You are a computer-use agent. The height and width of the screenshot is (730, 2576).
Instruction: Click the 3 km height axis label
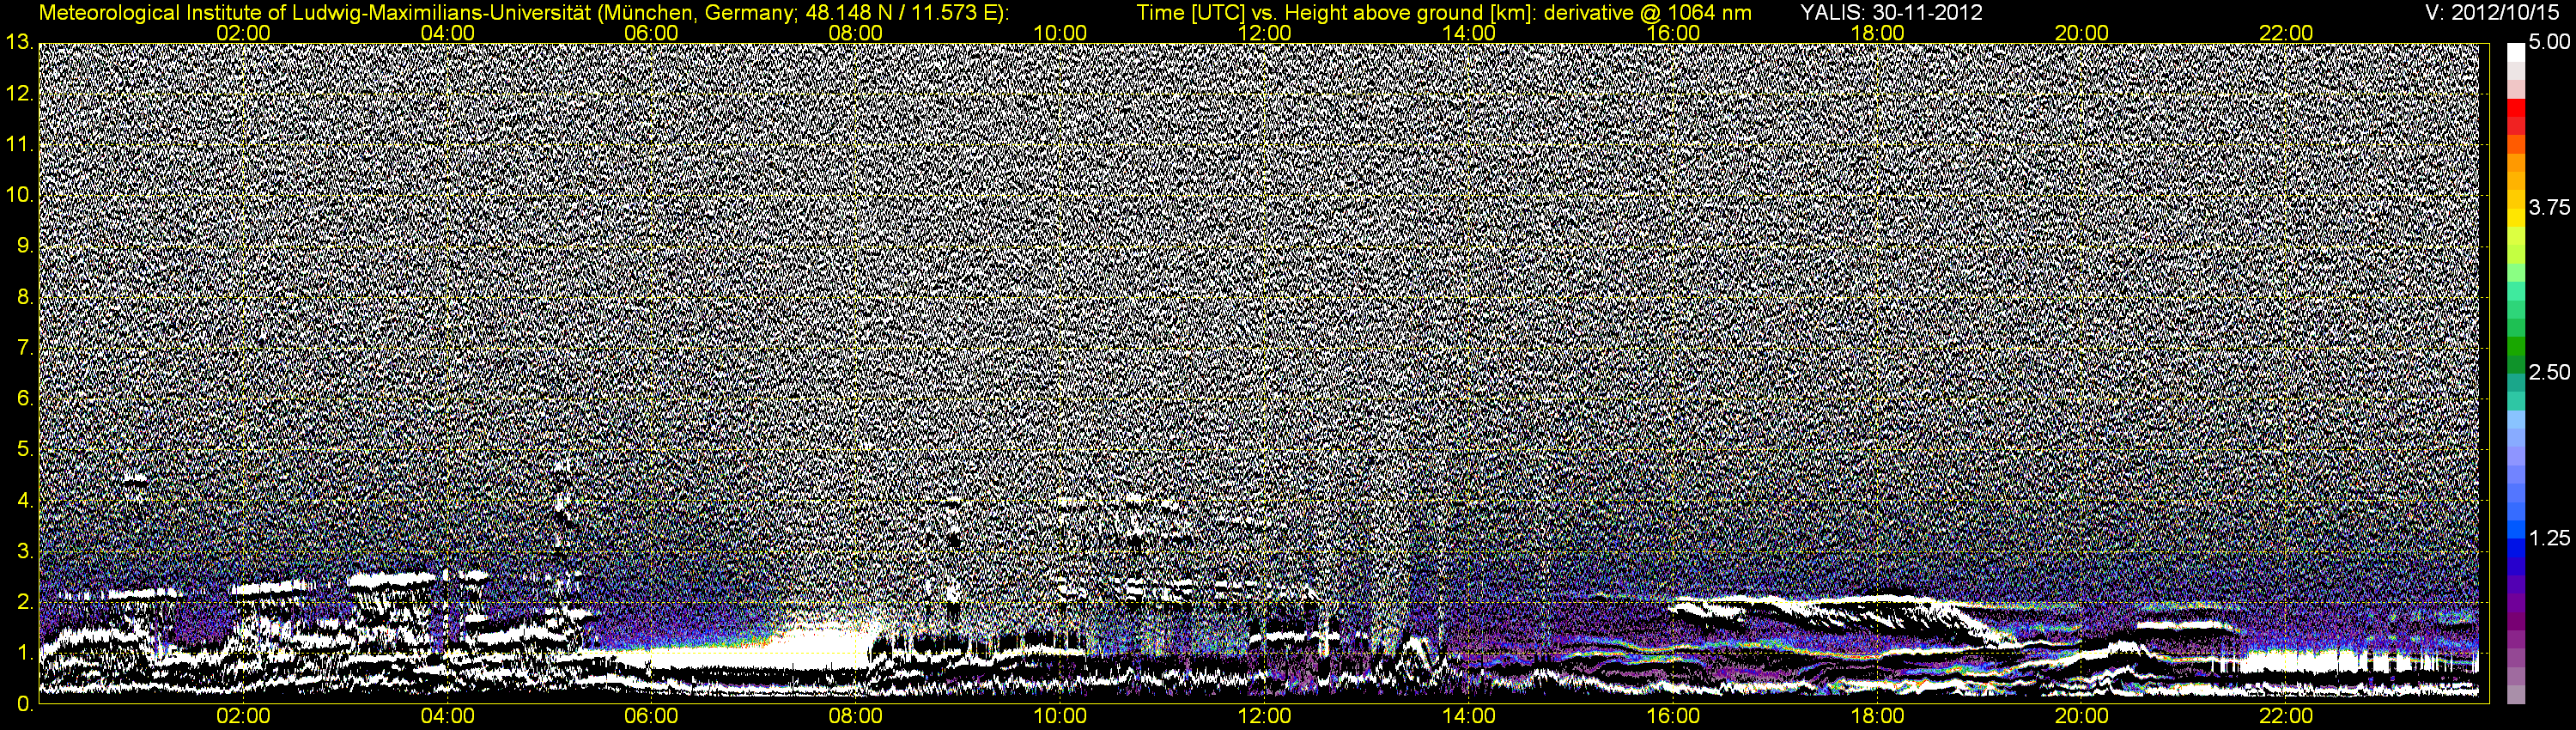point(24,551)
